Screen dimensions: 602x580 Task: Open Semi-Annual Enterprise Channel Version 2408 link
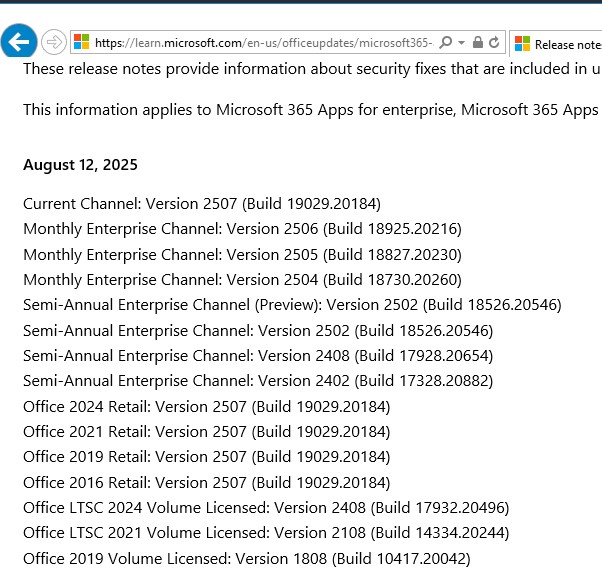tap(258, 356)
